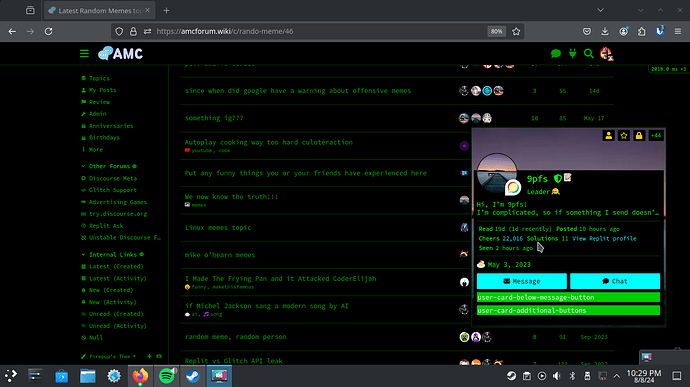Image resolution: width=690 pixels, height=387 pixels.
Task: Show the +44 more badges on user card
Action: [x=656, y=136]
